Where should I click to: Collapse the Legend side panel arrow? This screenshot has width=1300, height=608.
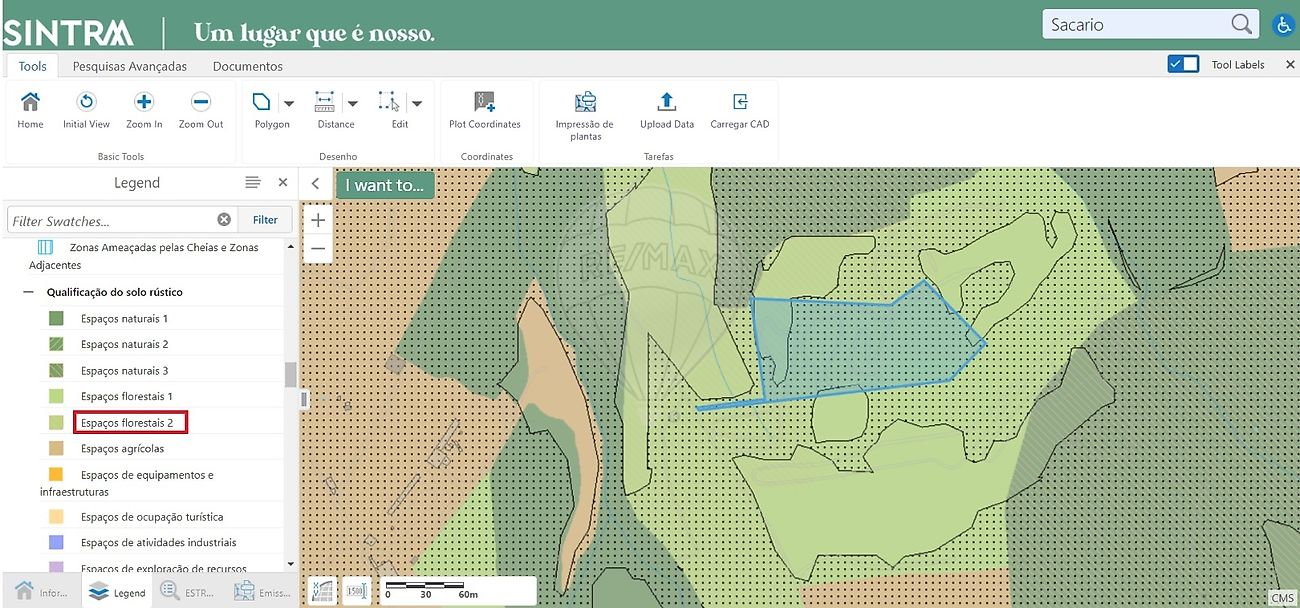[315, 184]
